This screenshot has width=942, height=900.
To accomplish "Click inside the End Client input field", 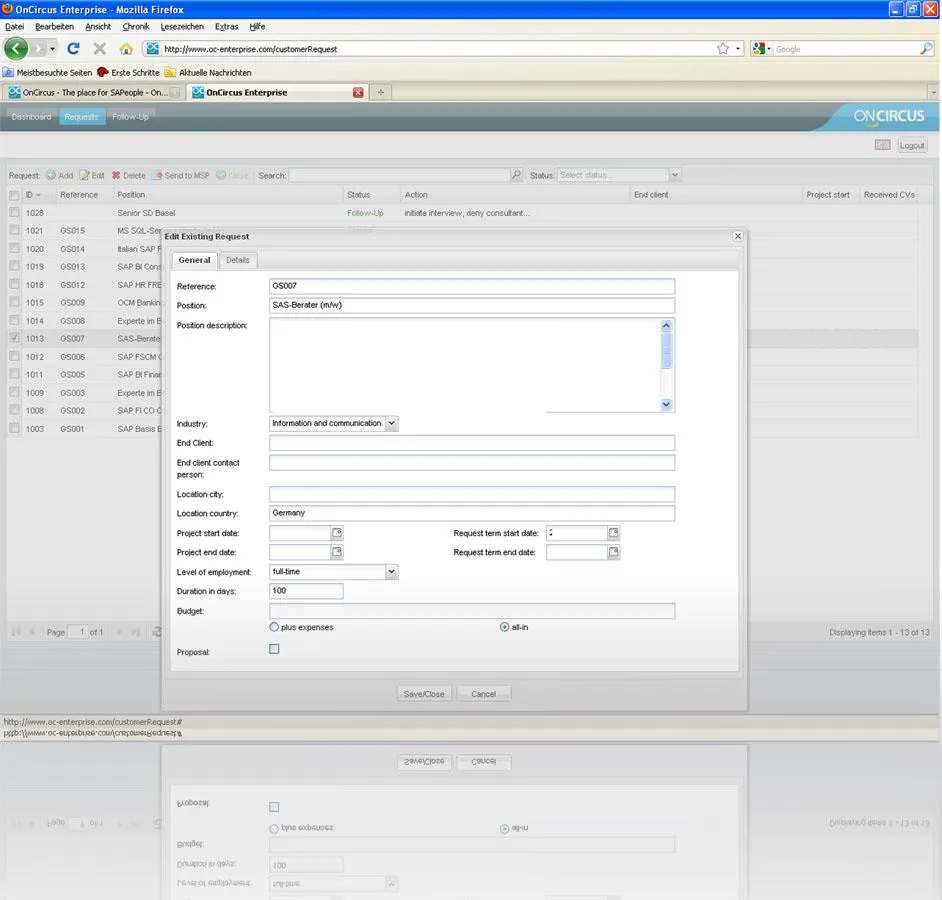I will 471,442.
